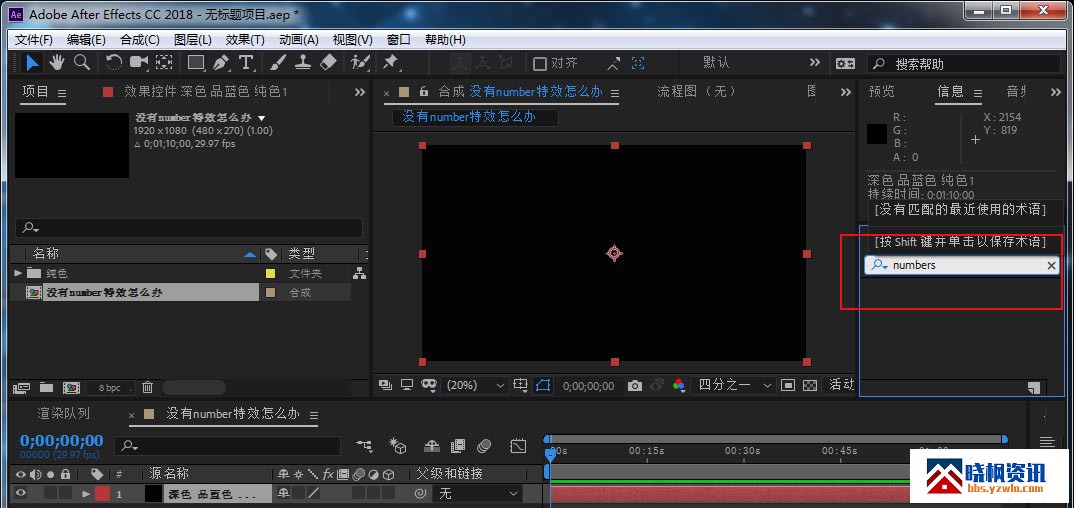Expand the 纯色 folder in Project panel
1074x508 pixels.
click(18, 273)
